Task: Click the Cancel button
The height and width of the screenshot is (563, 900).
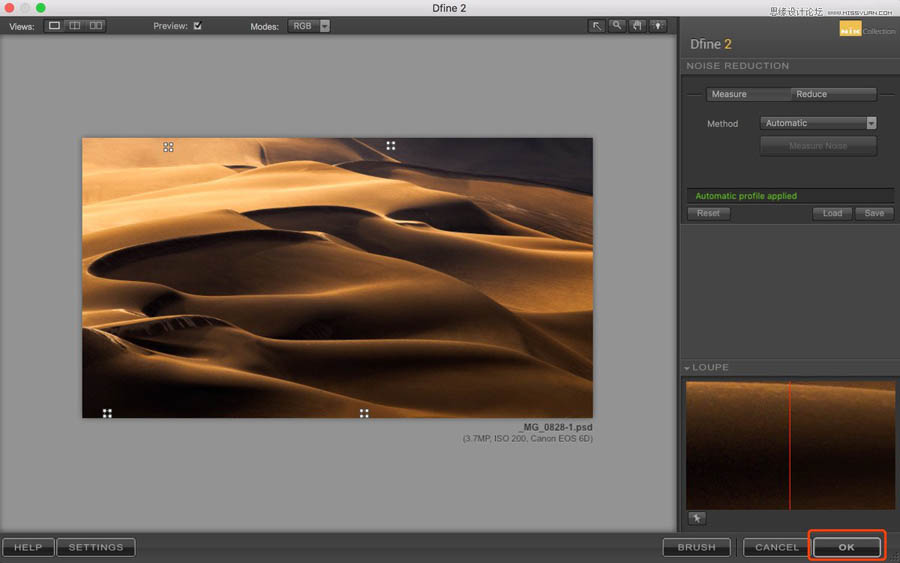Action: pyautogui.click(x=777, y=547)
